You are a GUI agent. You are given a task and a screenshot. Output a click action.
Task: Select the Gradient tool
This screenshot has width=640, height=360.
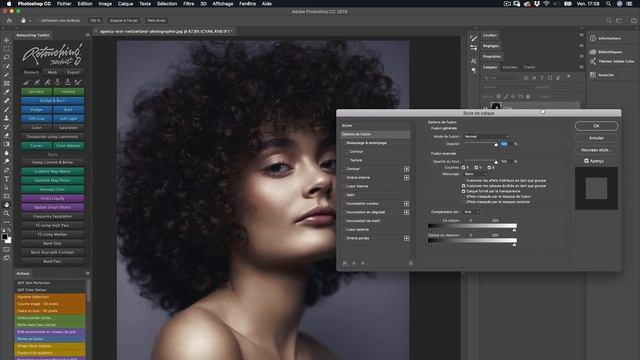pos(7,144)
